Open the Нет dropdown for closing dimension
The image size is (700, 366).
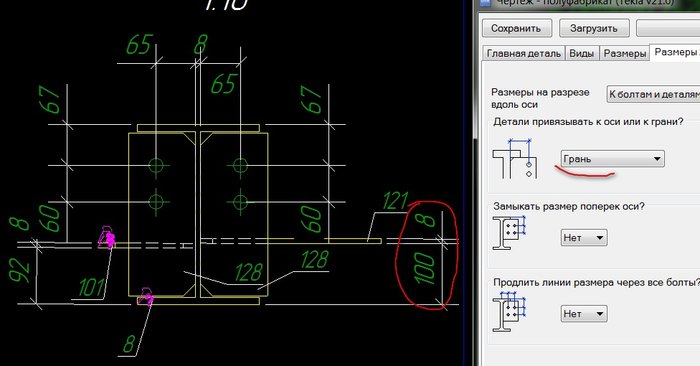click(x=584, y=237)
